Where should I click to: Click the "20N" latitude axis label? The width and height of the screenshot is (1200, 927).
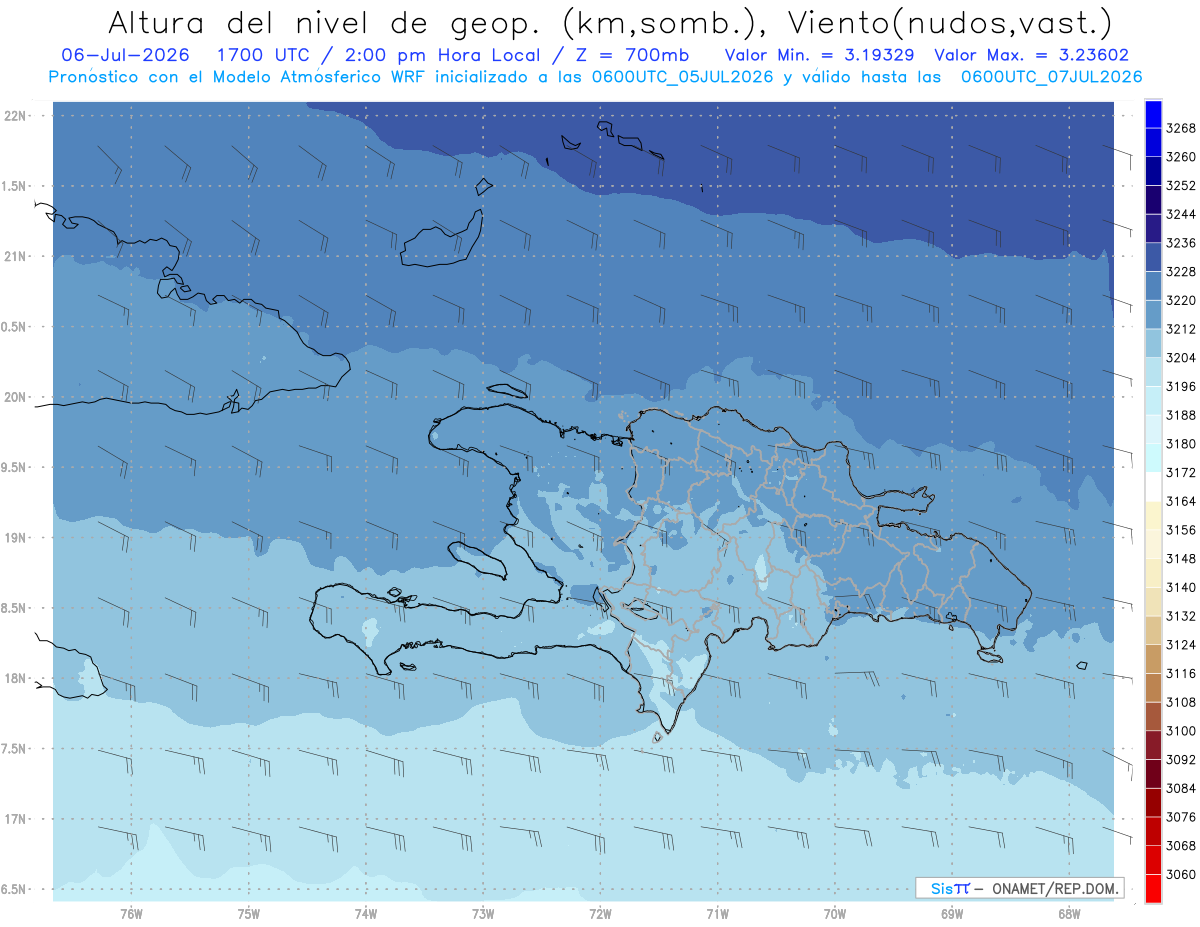tap(17, 397)
